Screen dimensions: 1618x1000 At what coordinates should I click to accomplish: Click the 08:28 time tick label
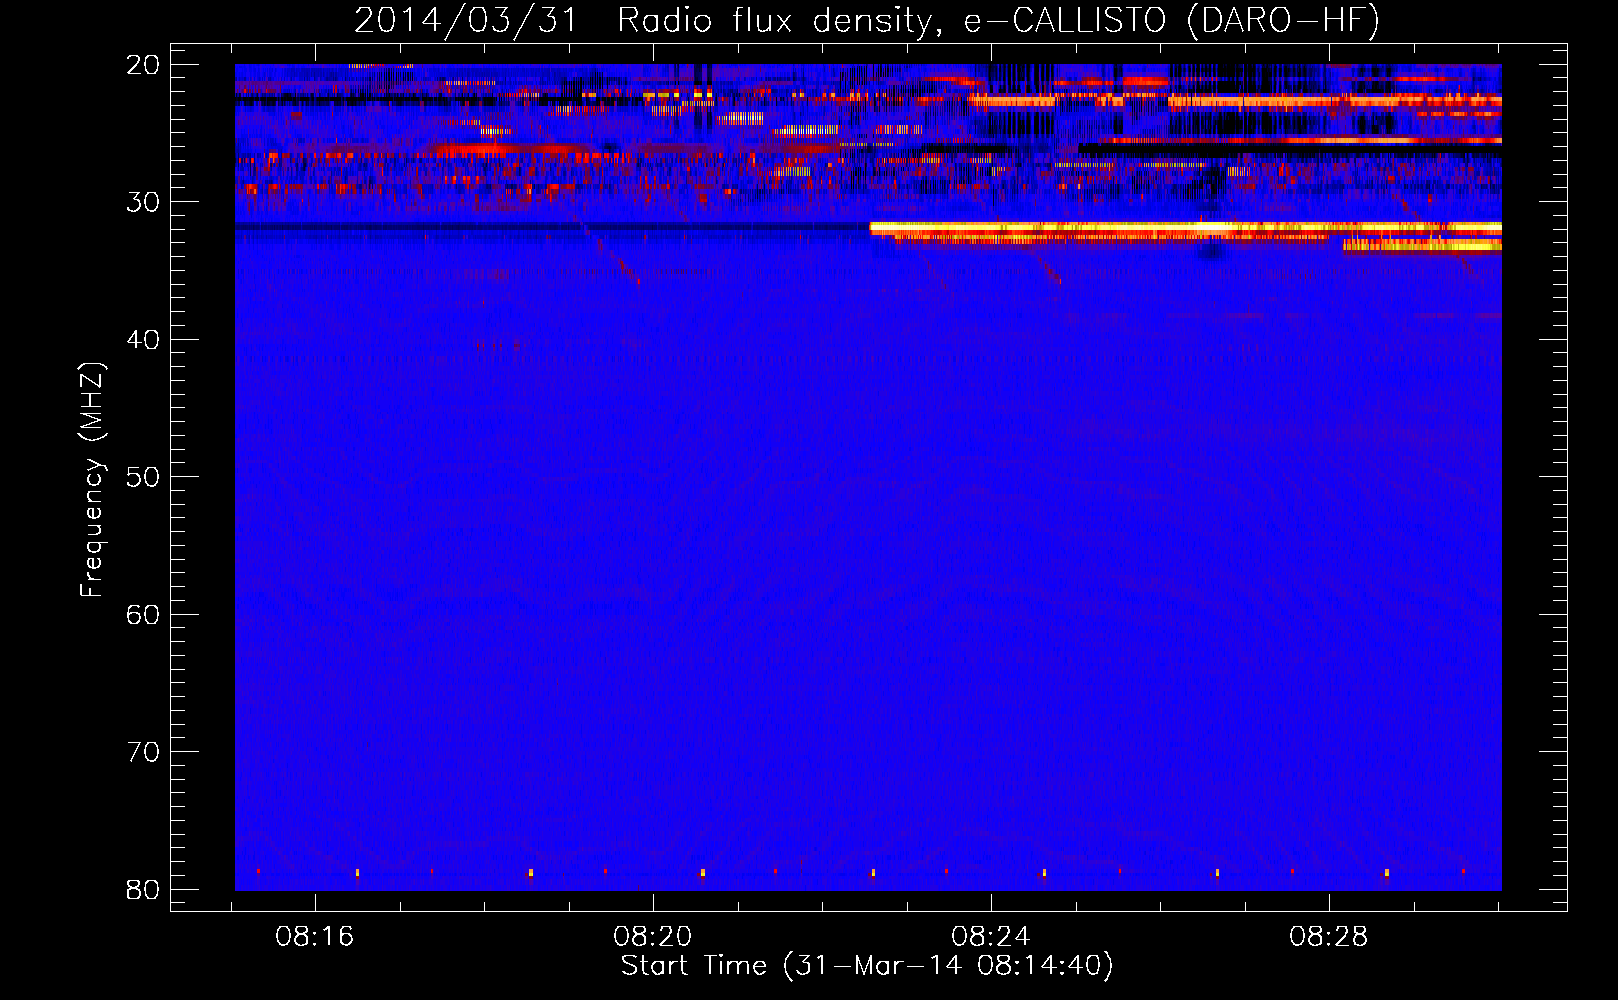click(1329, 937)
